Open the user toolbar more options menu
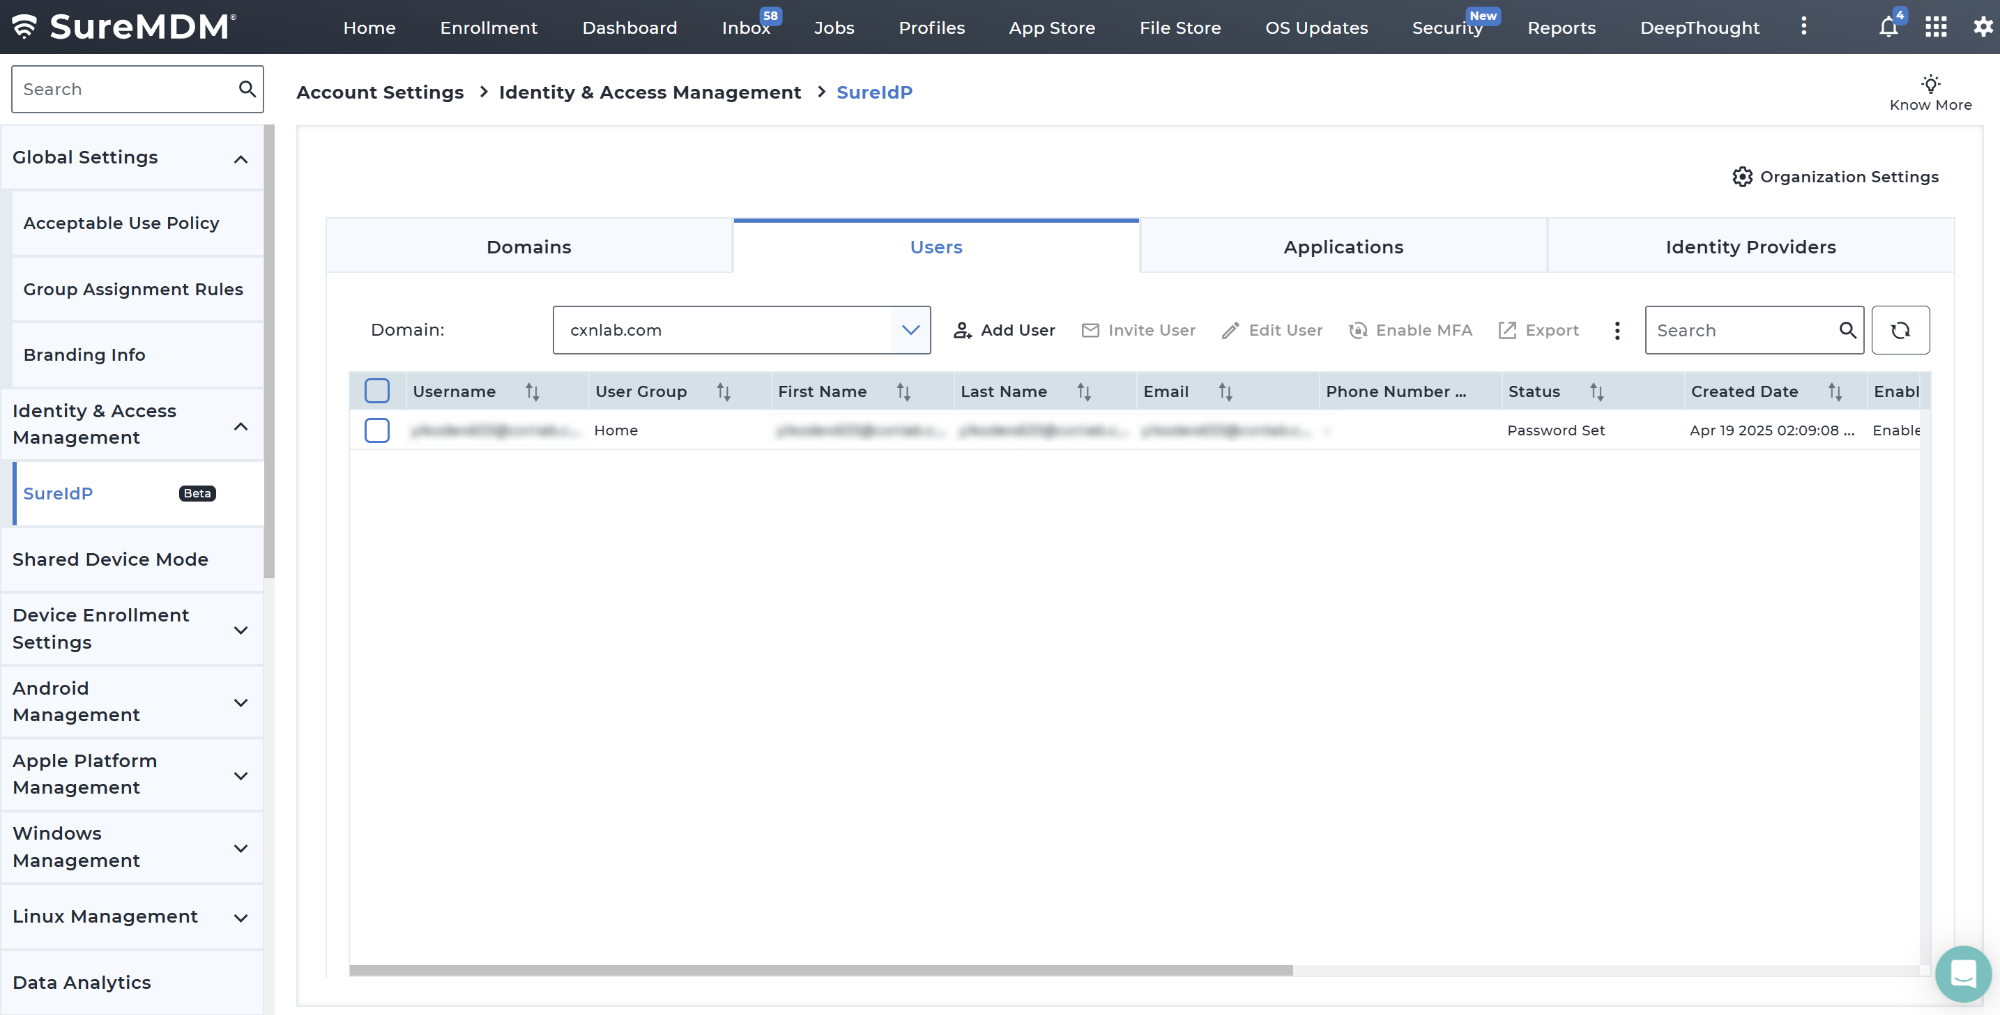 [x=1617, y=330]
